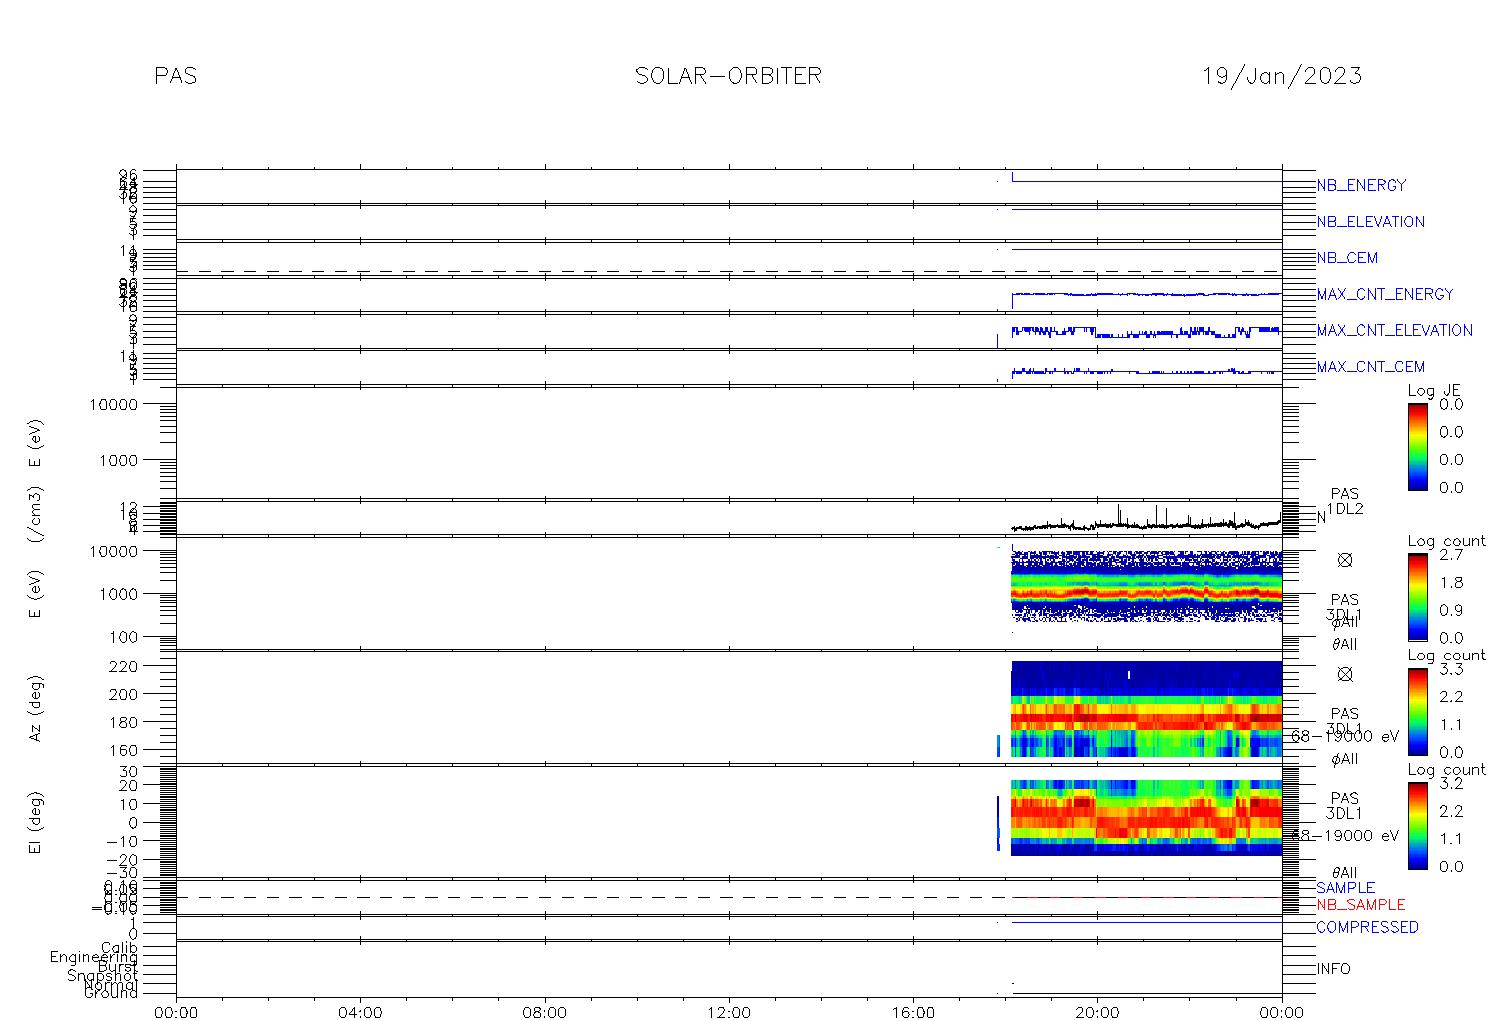Click the 3.3 colorbar maximum value
The height and width of the screenshot is (1020, 1512).
click(x=1451, y=669)
